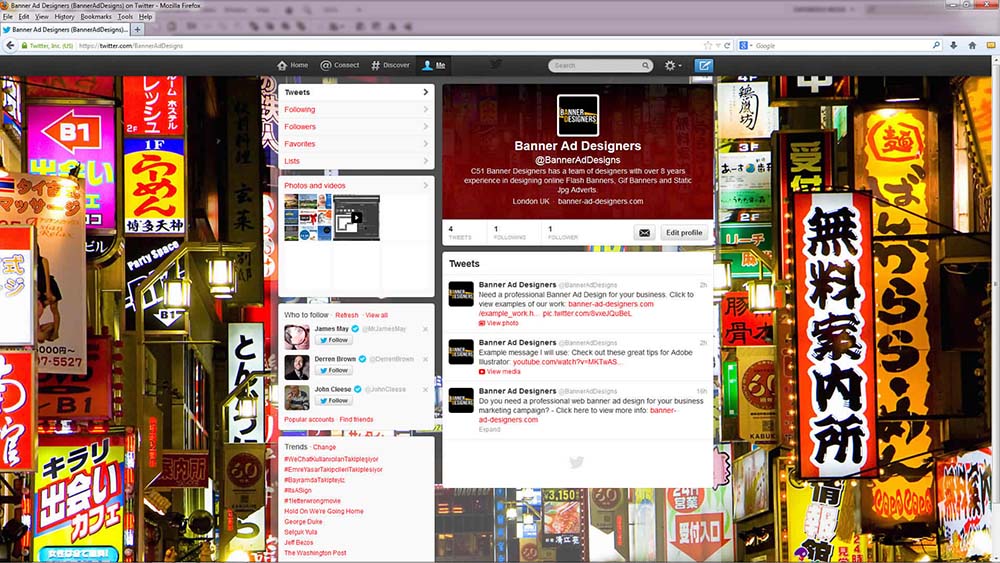Refresh the Who to follow suggestions
The height and width of the screenshot is (563, 1000).
tap(347, 315)
